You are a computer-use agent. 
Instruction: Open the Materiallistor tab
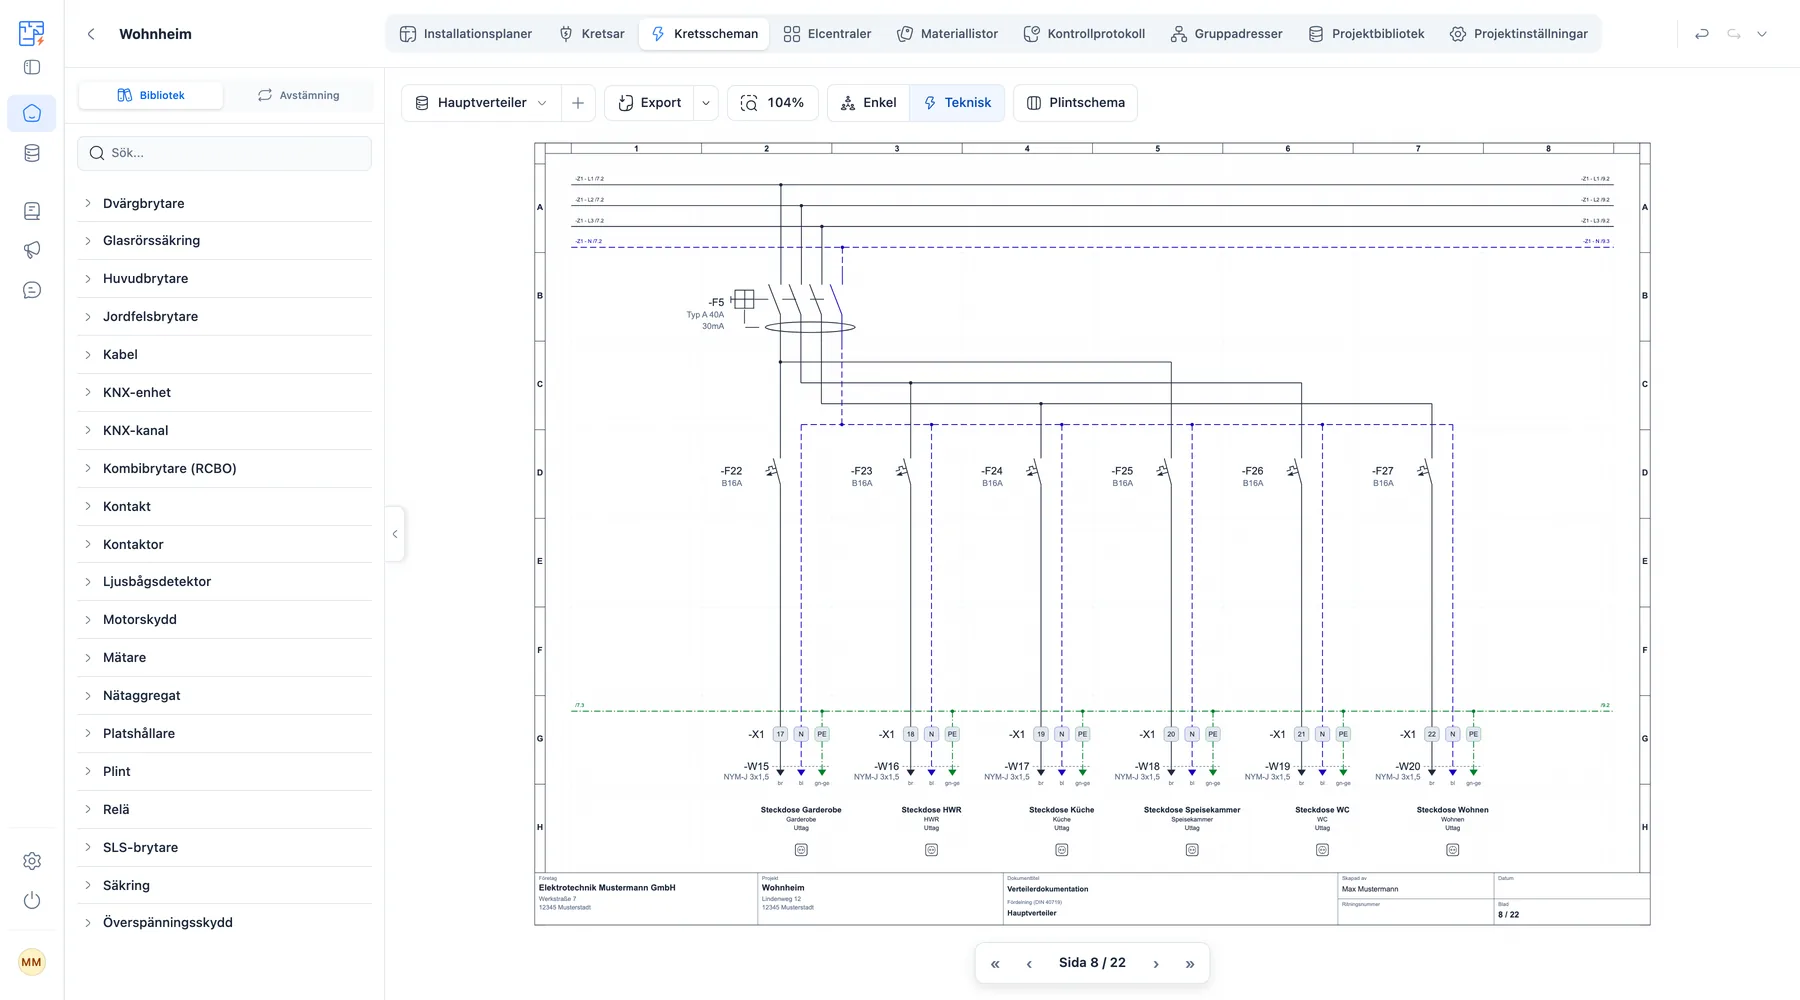[947, 34]
